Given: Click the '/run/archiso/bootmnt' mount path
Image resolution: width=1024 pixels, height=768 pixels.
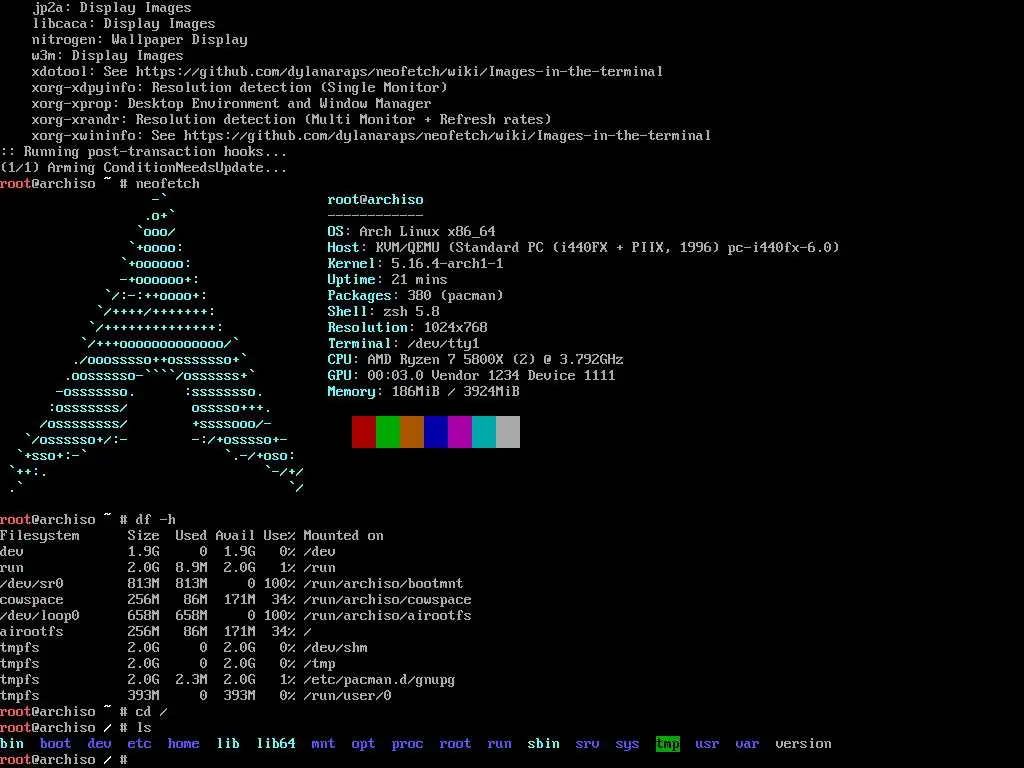Looking at the screenshot, I should coord(383,584).
